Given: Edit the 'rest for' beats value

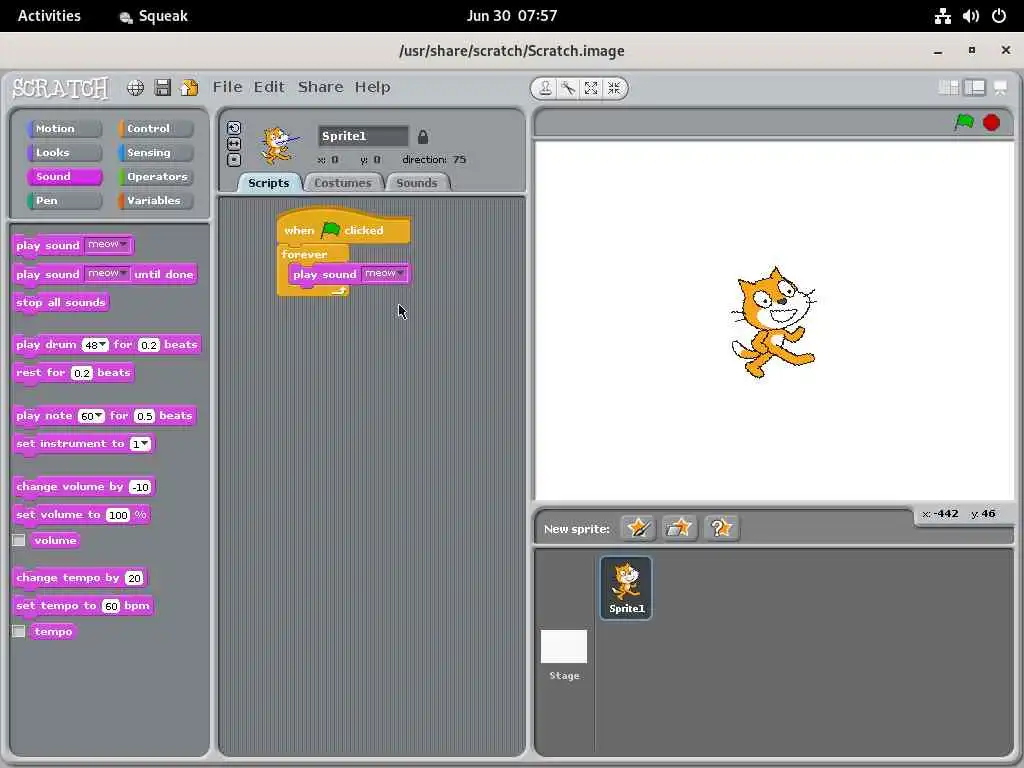Looking at the screenshot, I should 82,373.
